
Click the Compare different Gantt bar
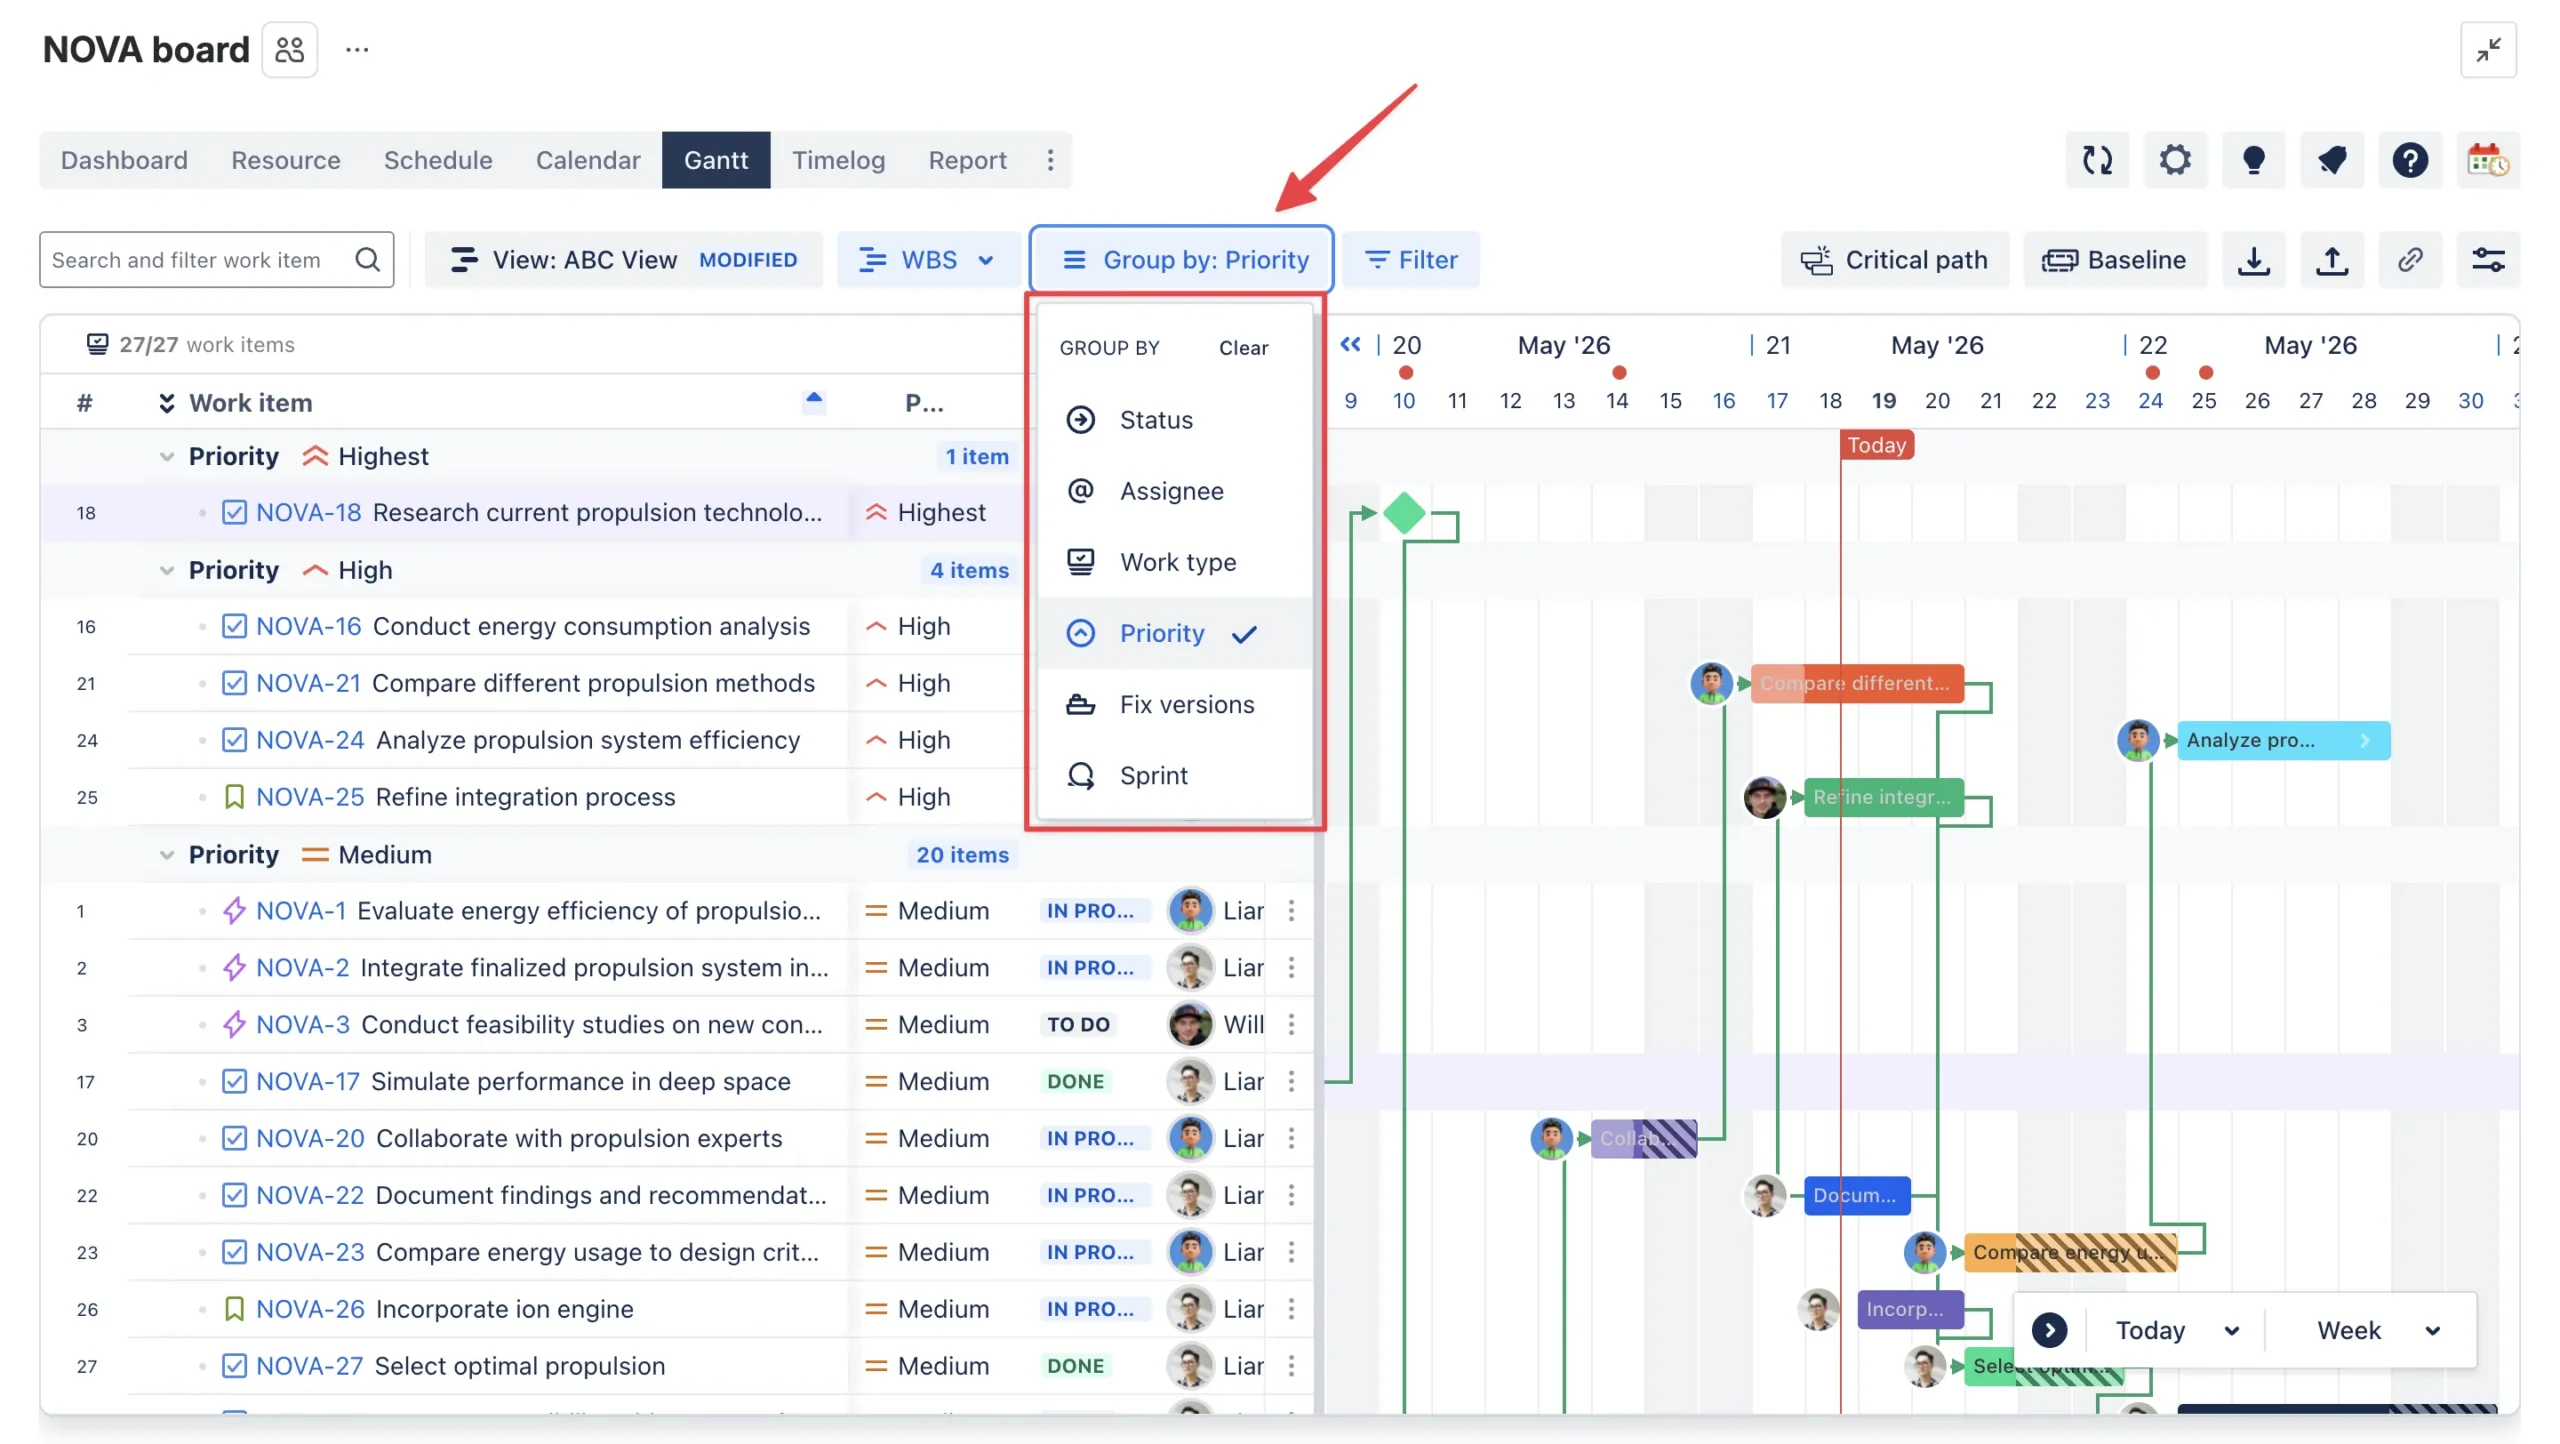click(x=1856, y=683)
